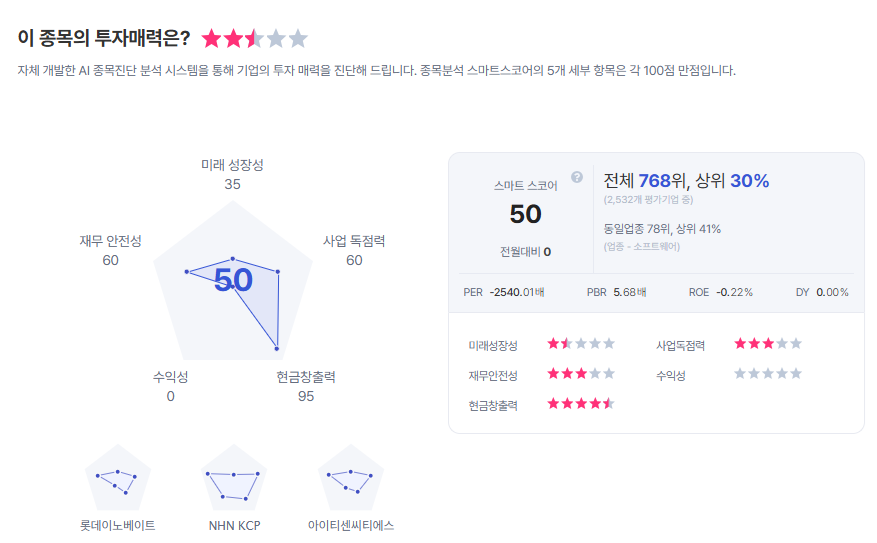Viewport: 877px width, 543px height.
Task: Click the Smart Score help question icon
Action: [x=577, y=177]
